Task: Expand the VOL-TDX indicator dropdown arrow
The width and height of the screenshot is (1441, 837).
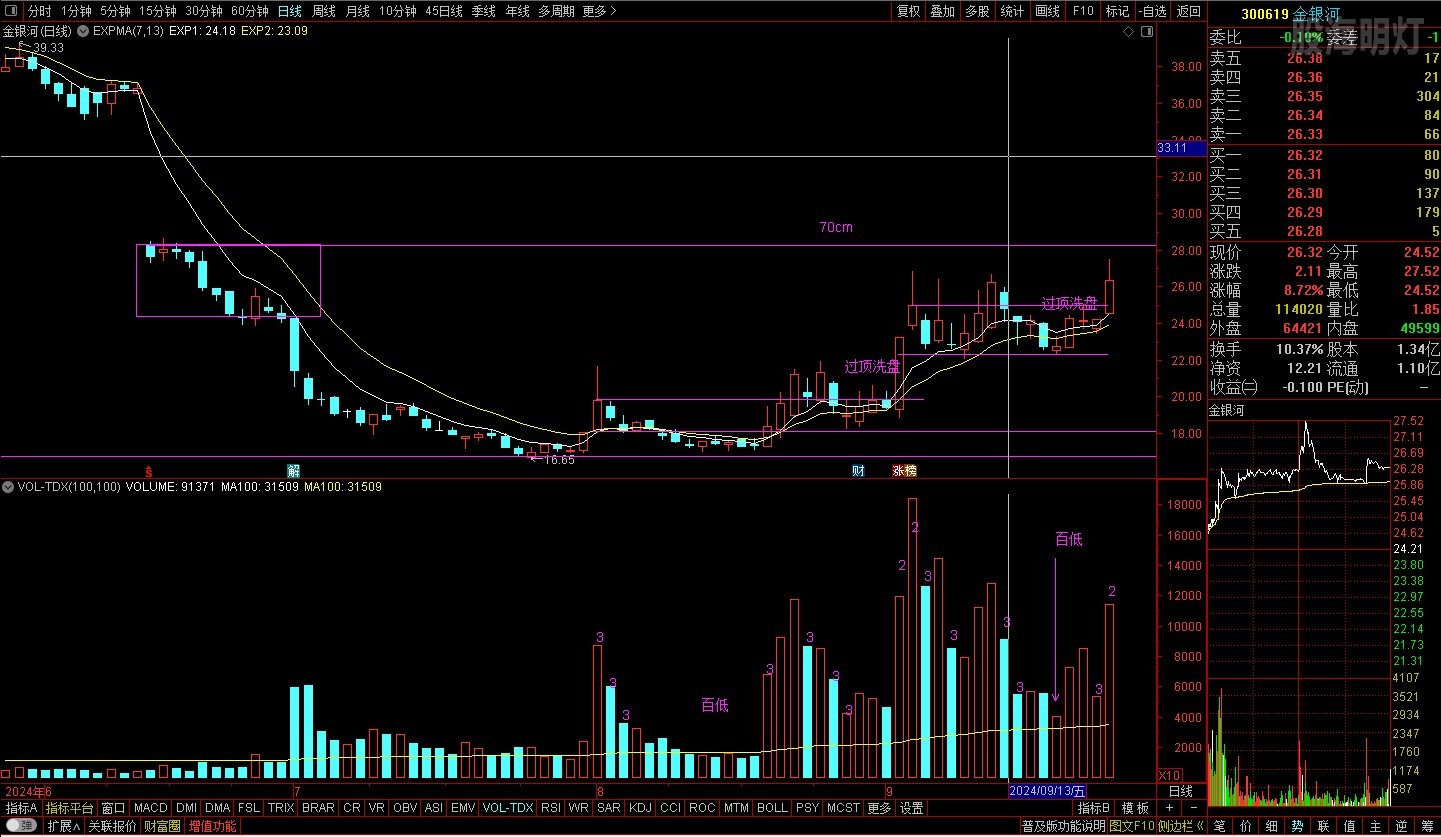Action: click(x=10, y=487)
